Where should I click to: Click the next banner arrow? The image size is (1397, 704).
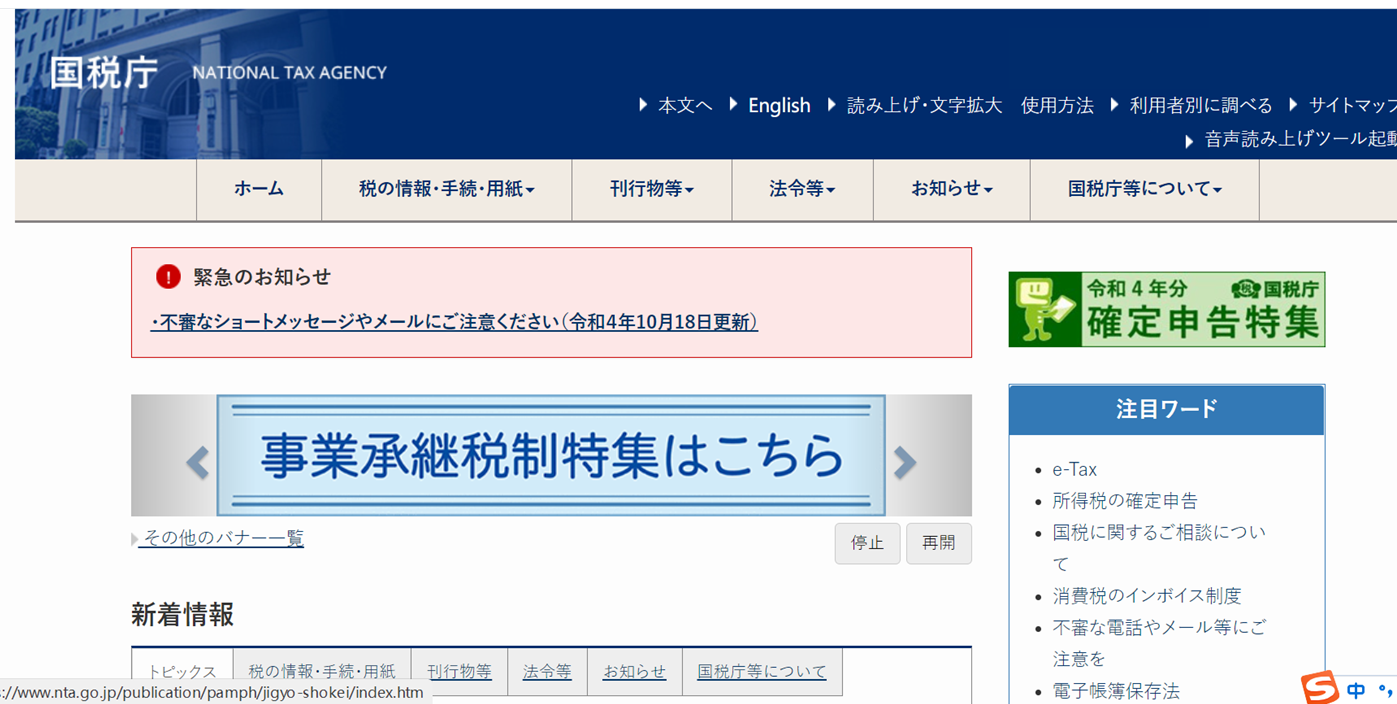point(905,461)
